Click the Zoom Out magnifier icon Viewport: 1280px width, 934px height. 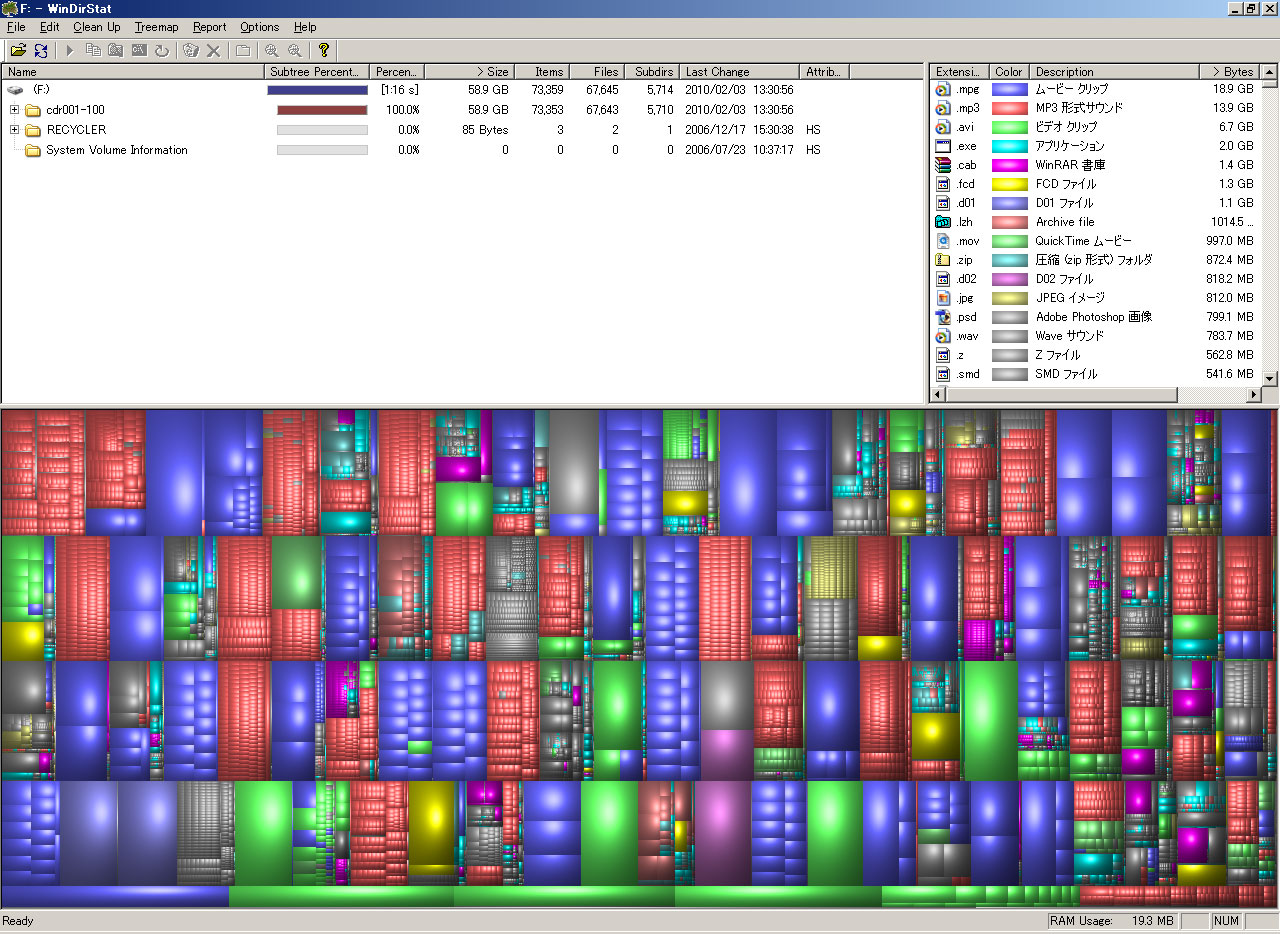click(295, 50)
